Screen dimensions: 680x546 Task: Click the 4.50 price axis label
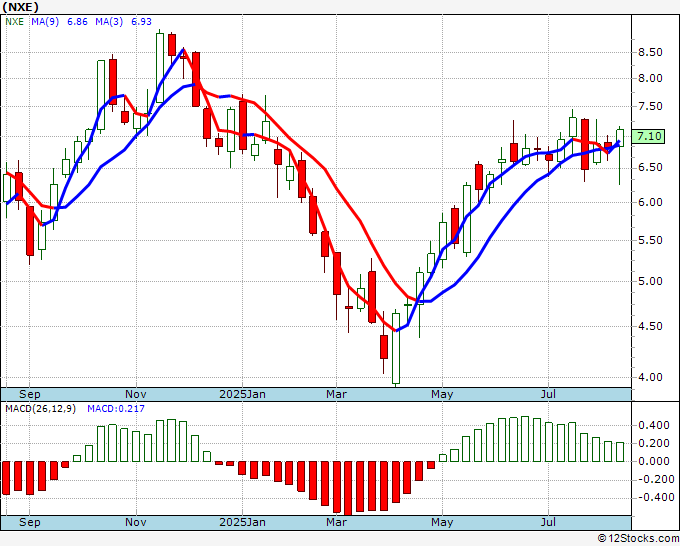(x=650, y=326)
